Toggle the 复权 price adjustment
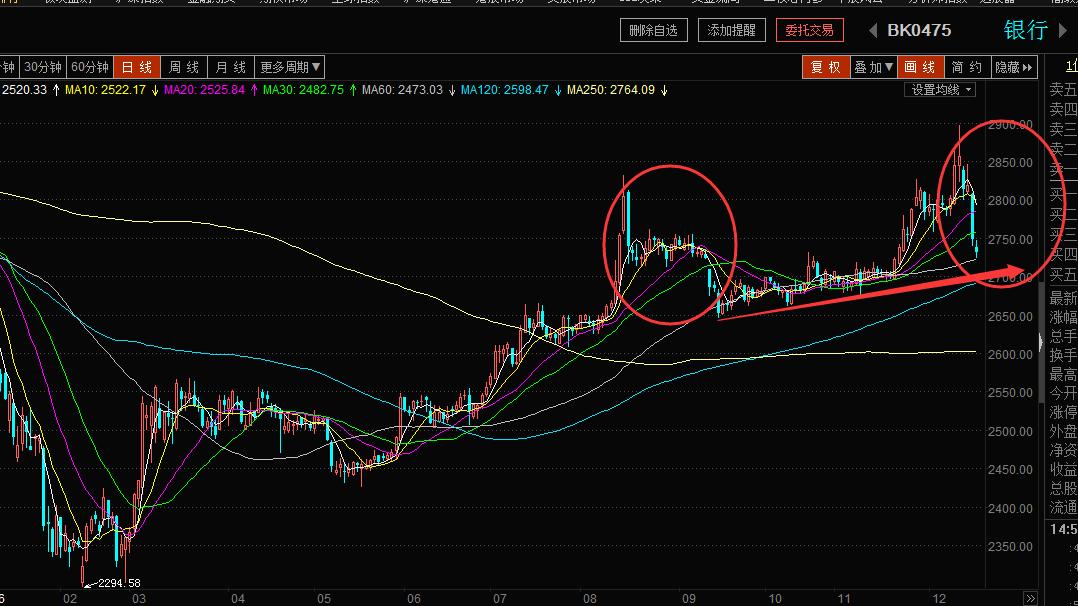This screenshot has height=606, width=1078. (826, 67)
